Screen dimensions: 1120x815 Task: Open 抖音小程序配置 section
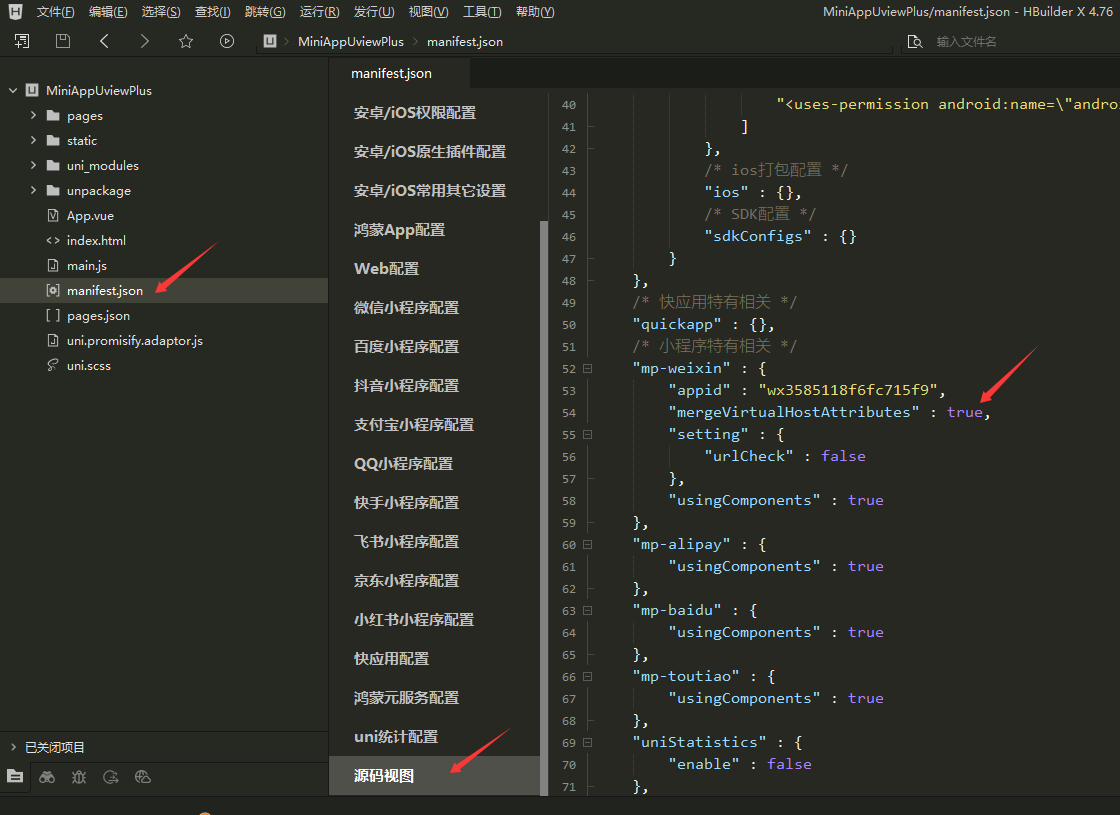point(406,385)
